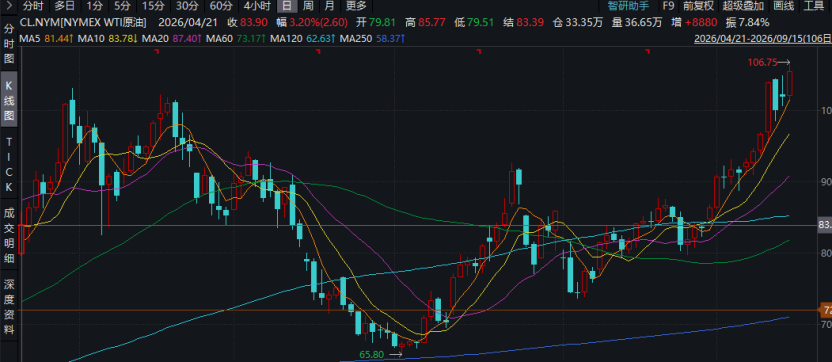Open TICK view in the left sidebar
The image size is (832, 362).
coord(8,164)
